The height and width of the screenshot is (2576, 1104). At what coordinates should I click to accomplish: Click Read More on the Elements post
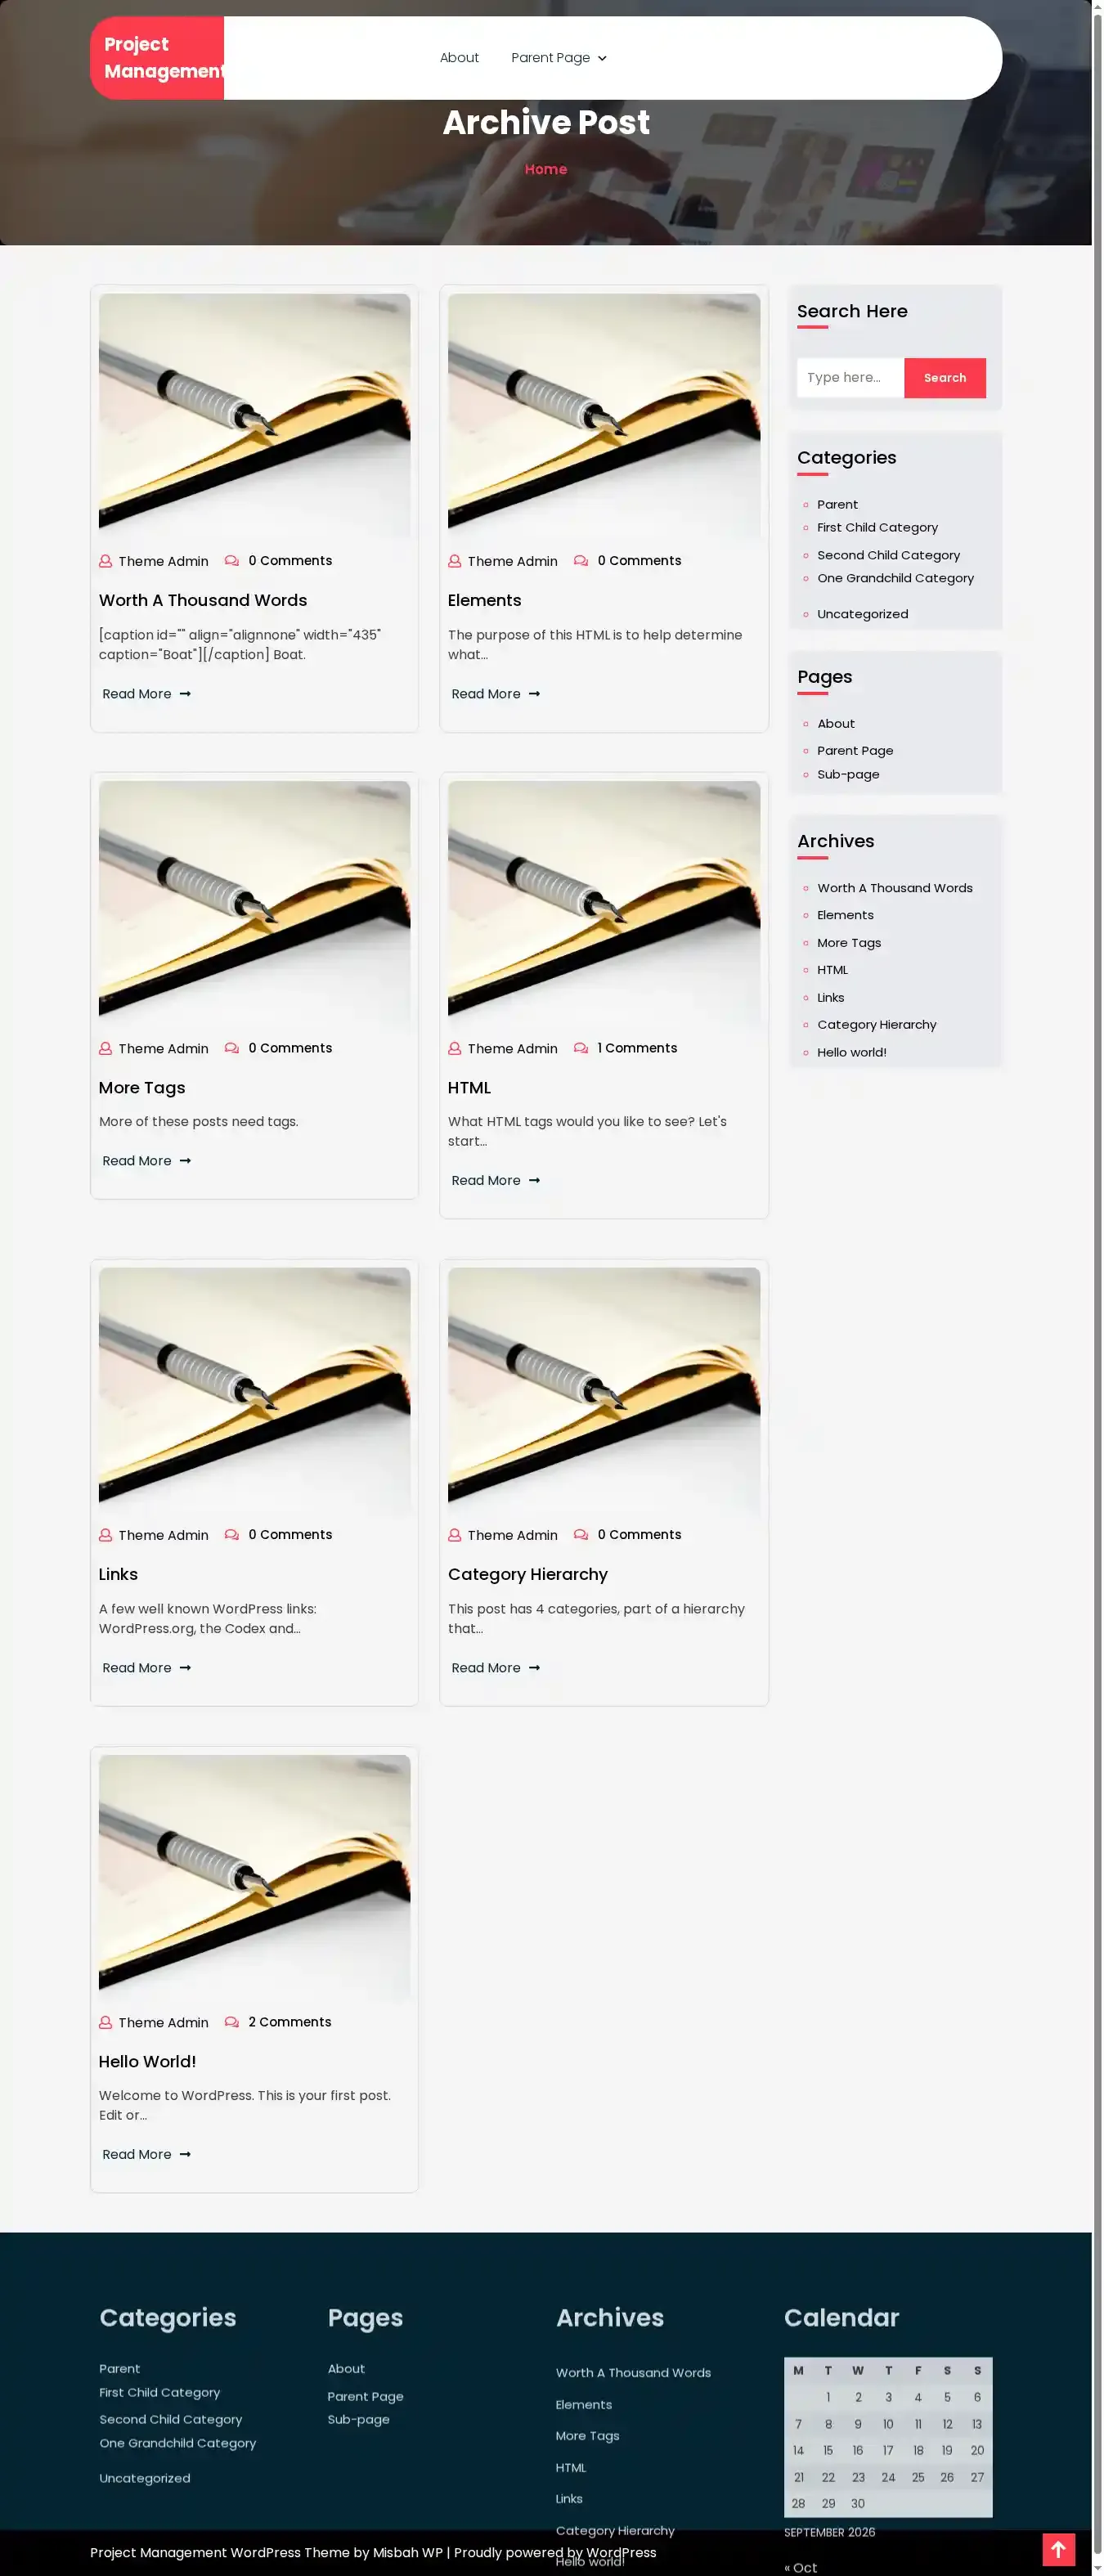pyautogui.click(x=495, y=694)
